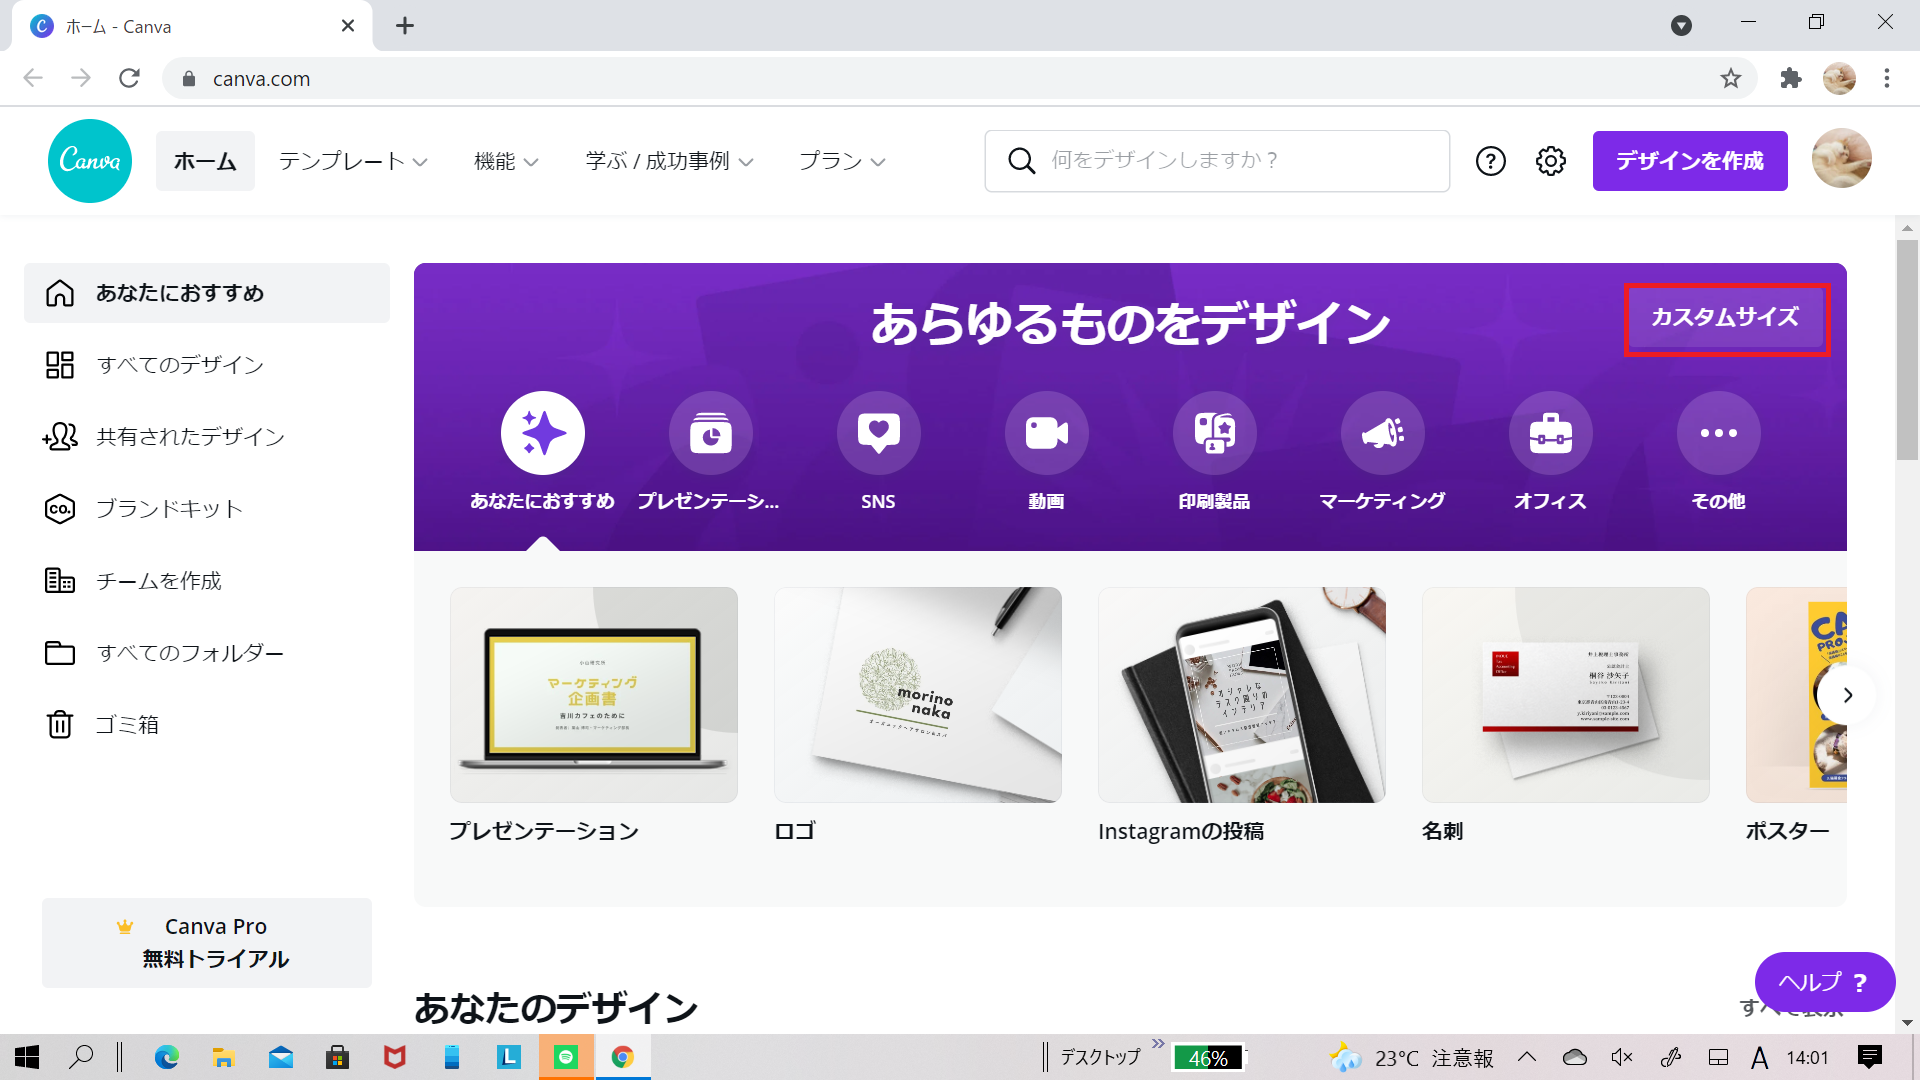Expand the テンプレート dropdown menu
The height and width of the screenshot is (1080, 1920).
(353, 161)
